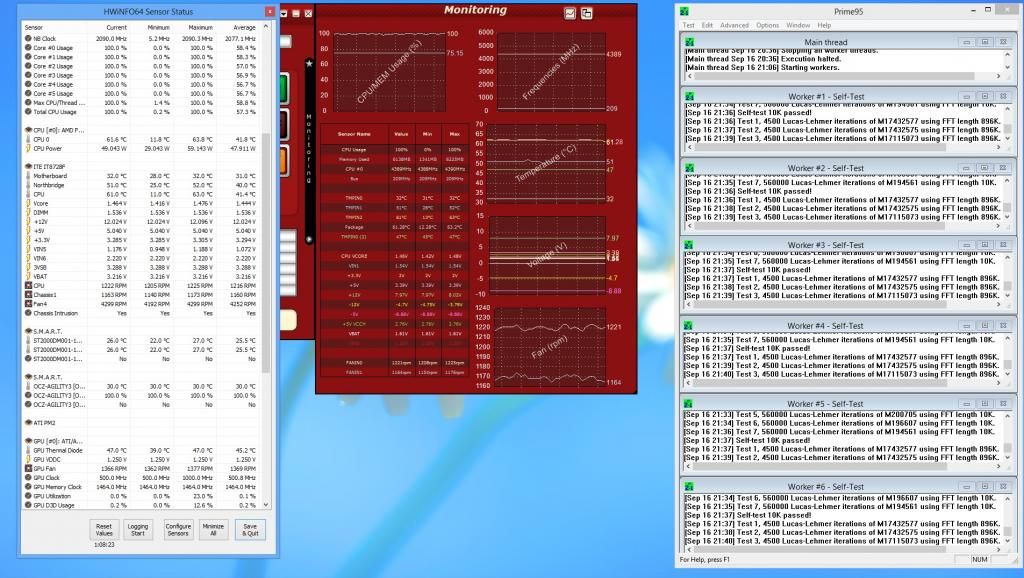Click the lightning icon beside CPU Power
The image size is (1024, 578).
(28, 148)
